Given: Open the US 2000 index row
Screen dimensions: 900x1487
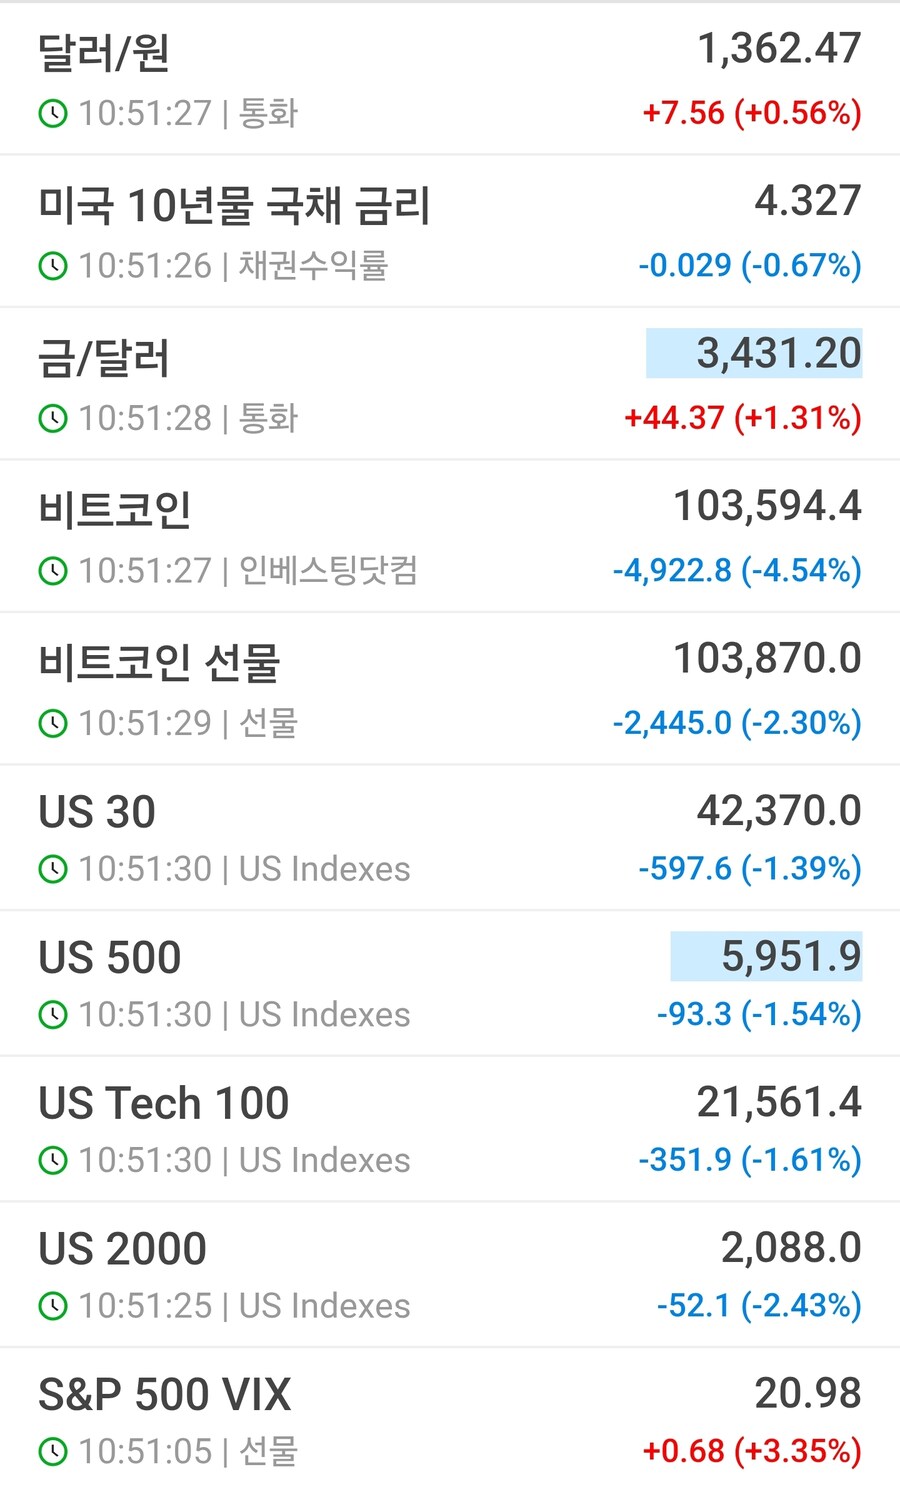Looking at the screenshot, I should pos(450,1274).
